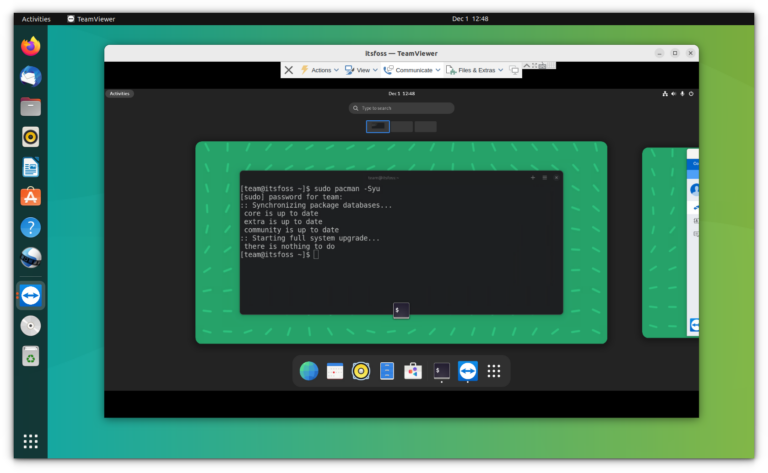Collapse the TeamViewer toolbar with the up chevron
The height and width of the screenshot is (473, 768).
point(527,66)
